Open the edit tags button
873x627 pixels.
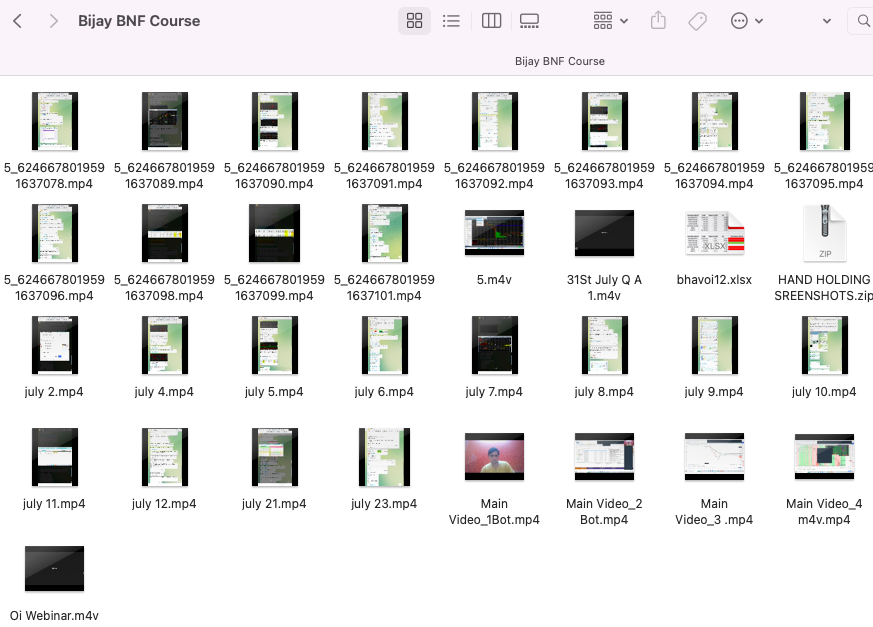(698, 21)
